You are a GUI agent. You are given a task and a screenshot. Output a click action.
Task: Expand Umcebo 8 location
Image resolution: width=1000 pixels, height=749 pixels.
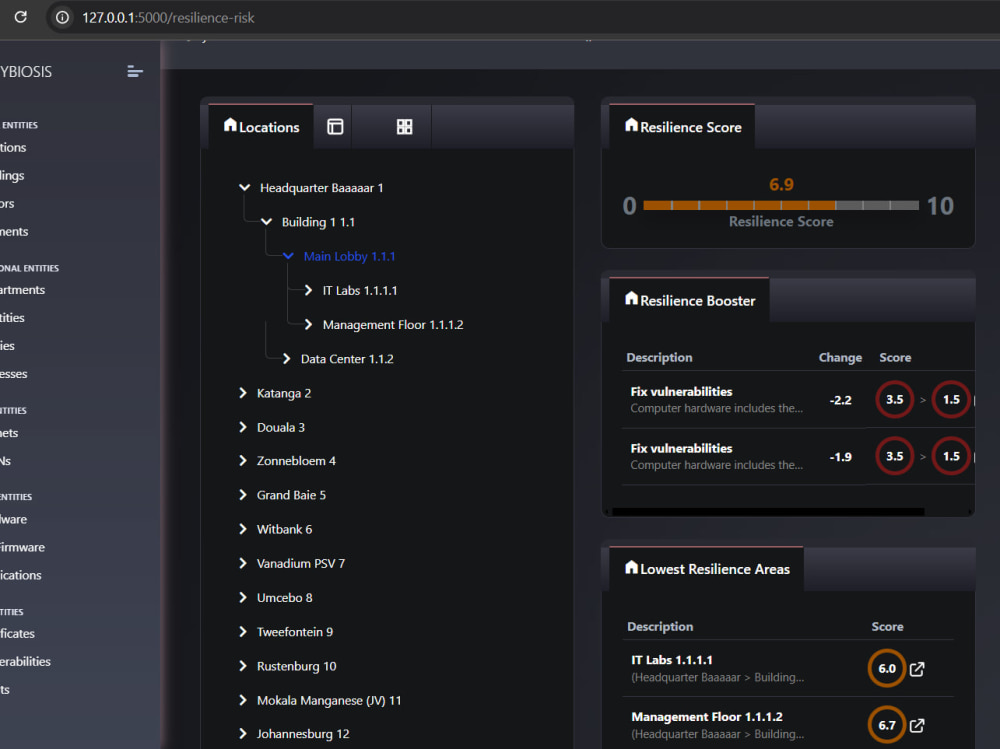click(x=242, y=598)
